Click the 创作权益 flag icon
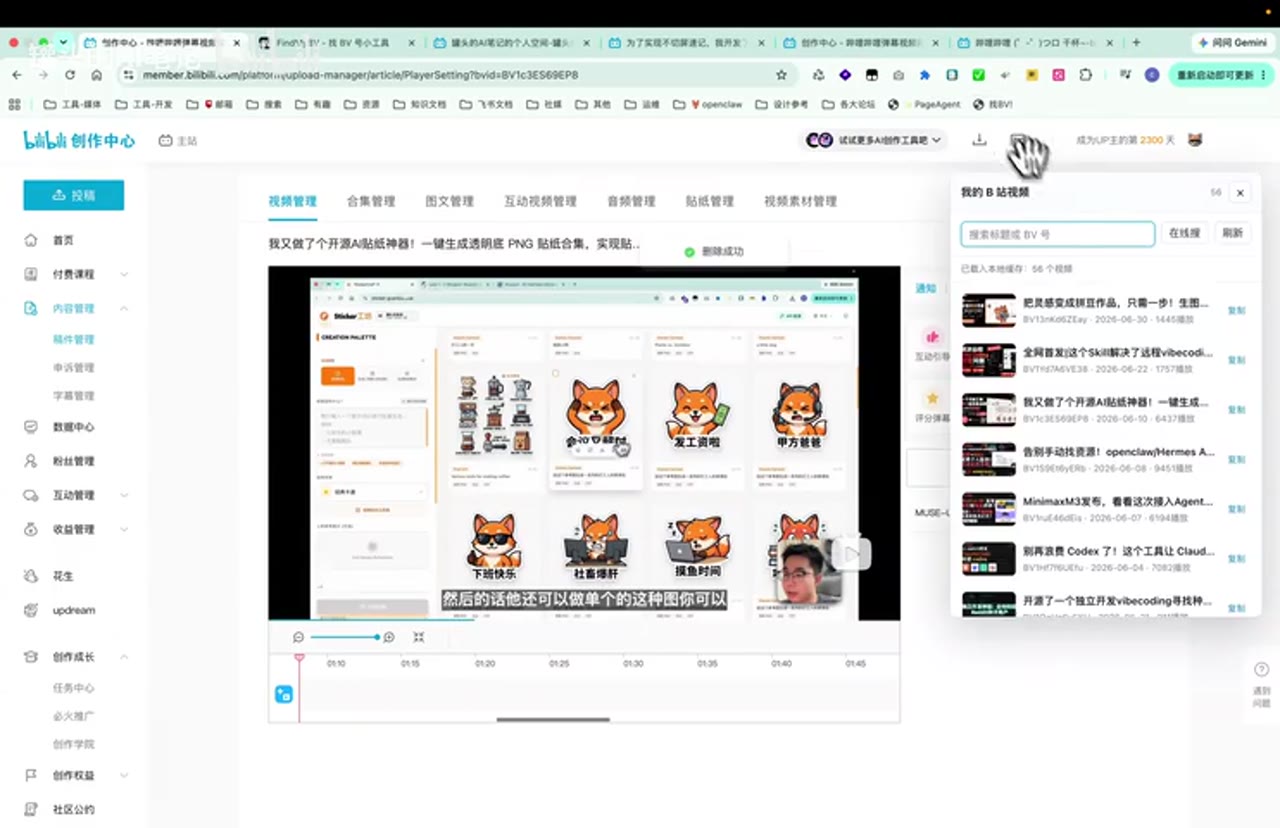Image resolution: width=1280 pixels, height=828 pixels. (x=31, y=775)
